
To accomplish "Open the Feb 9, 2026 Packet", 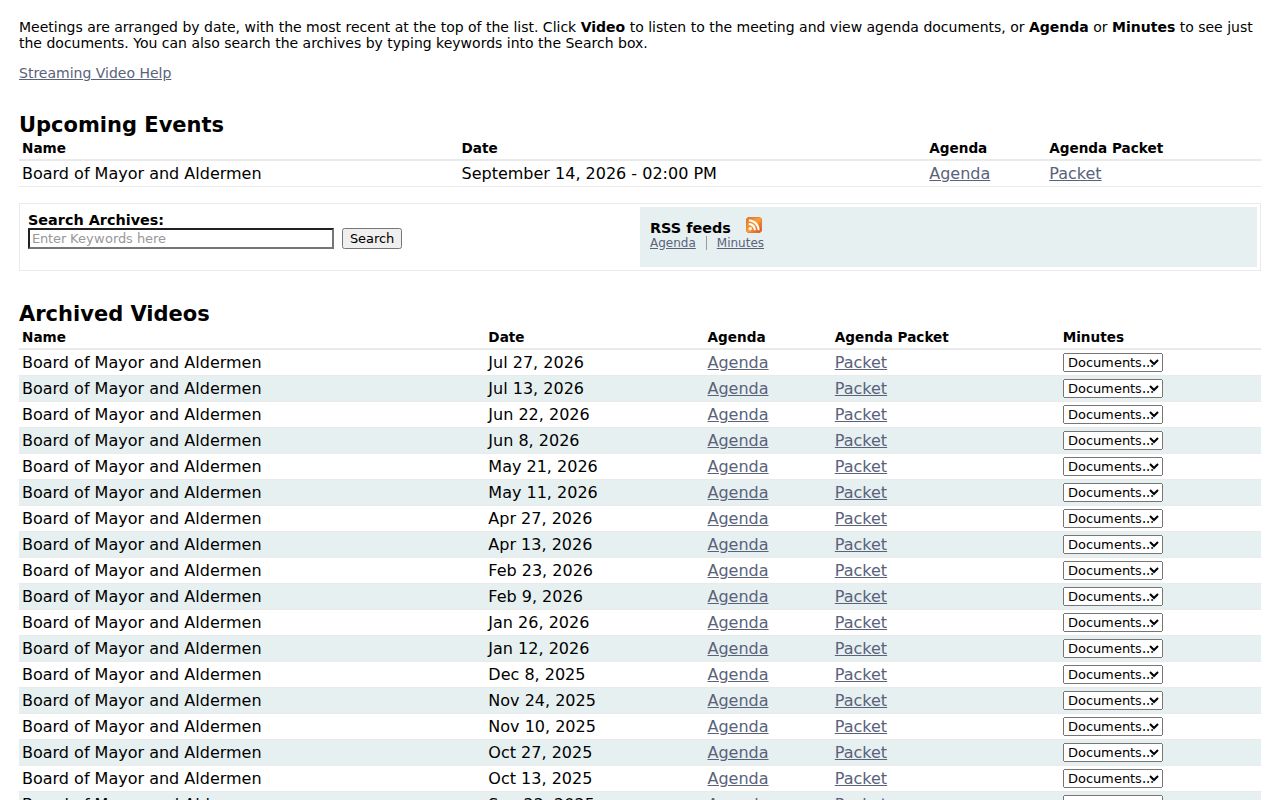I will [x=861, y=596].
